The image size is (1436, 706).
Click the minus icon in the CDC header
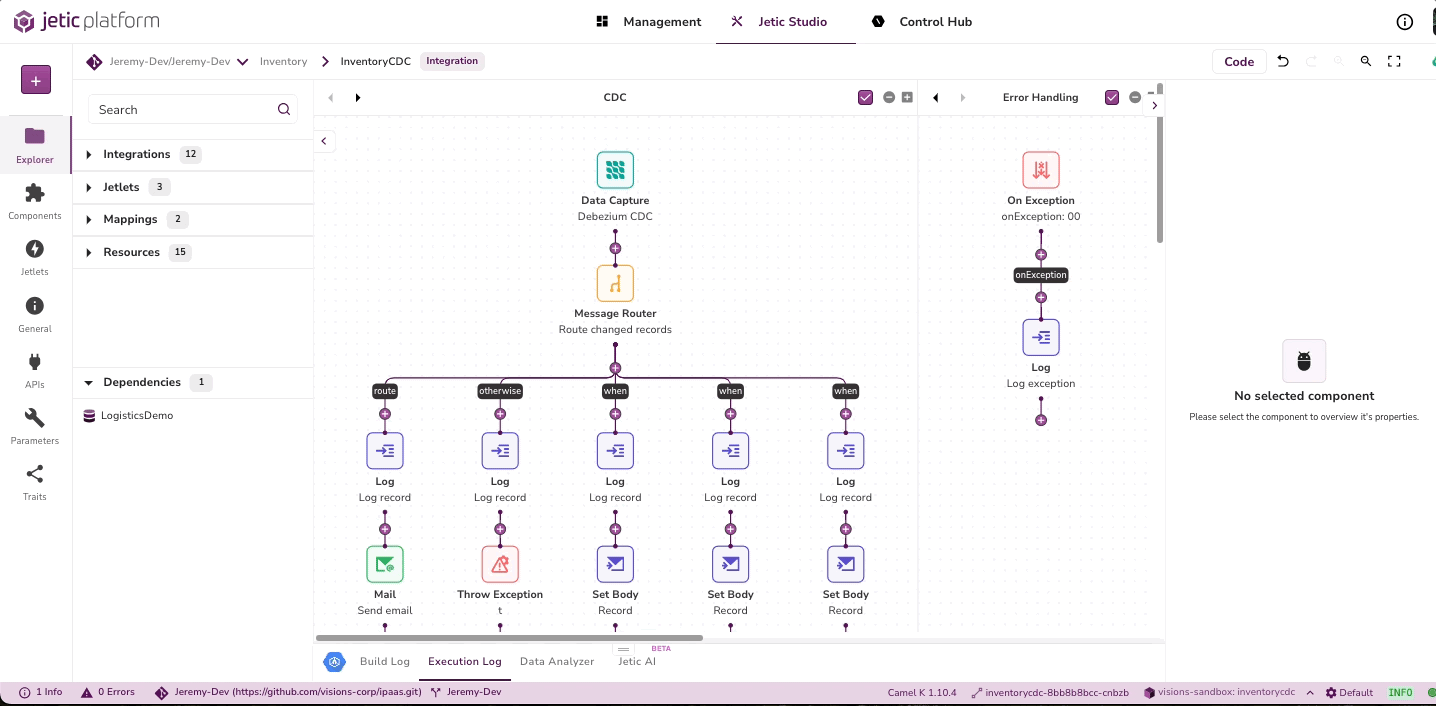889,98
